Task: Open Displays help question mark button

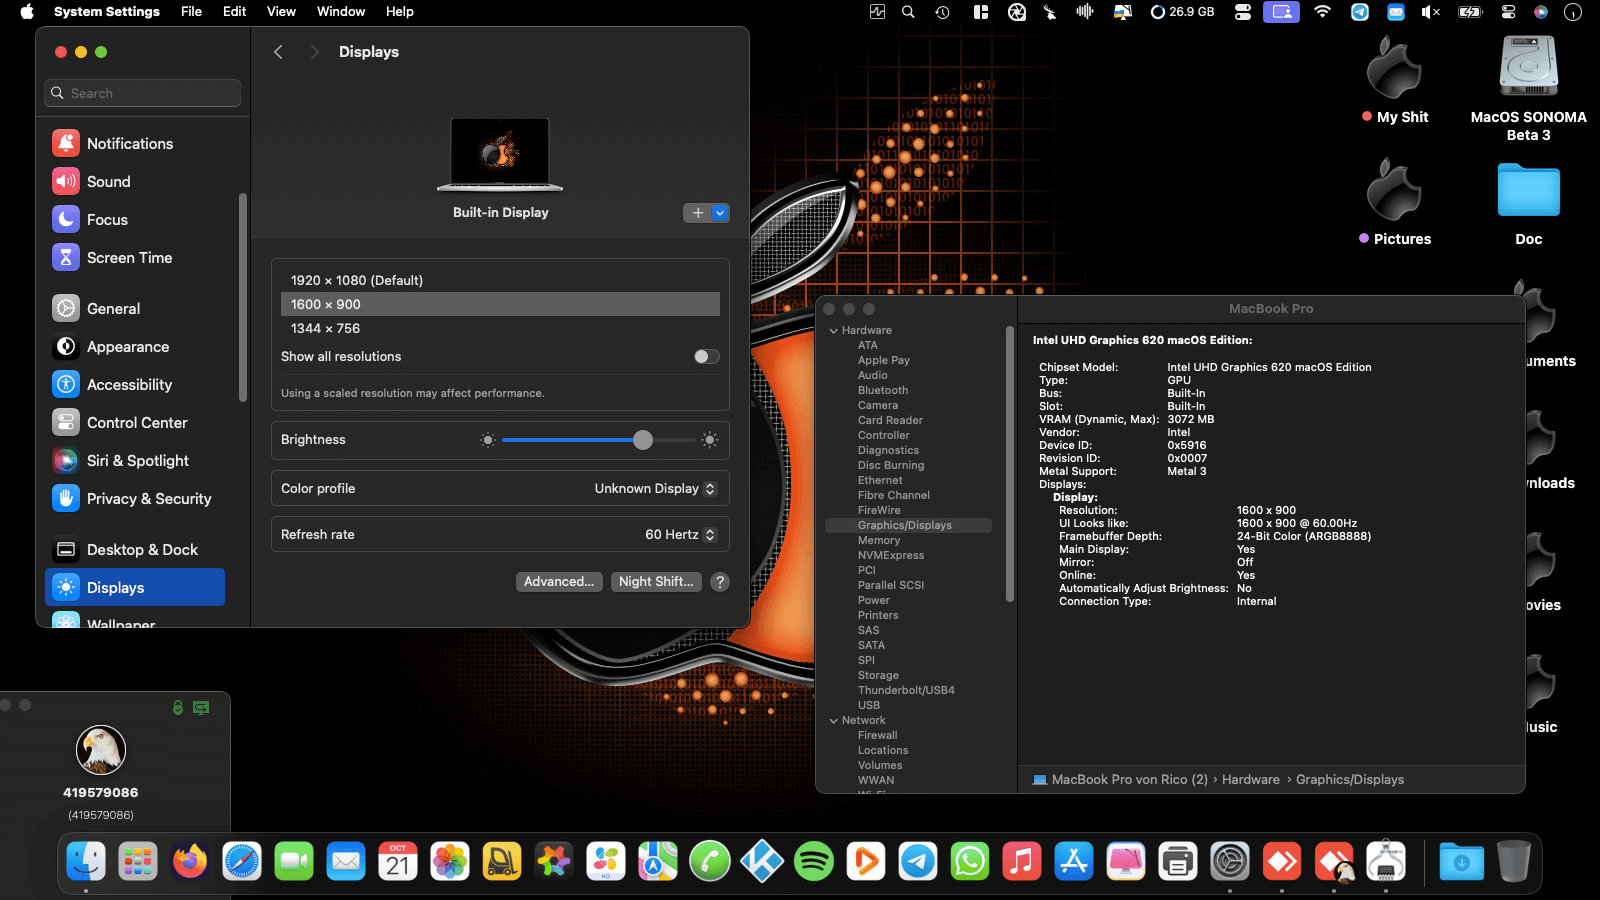Action: point(720,582)
